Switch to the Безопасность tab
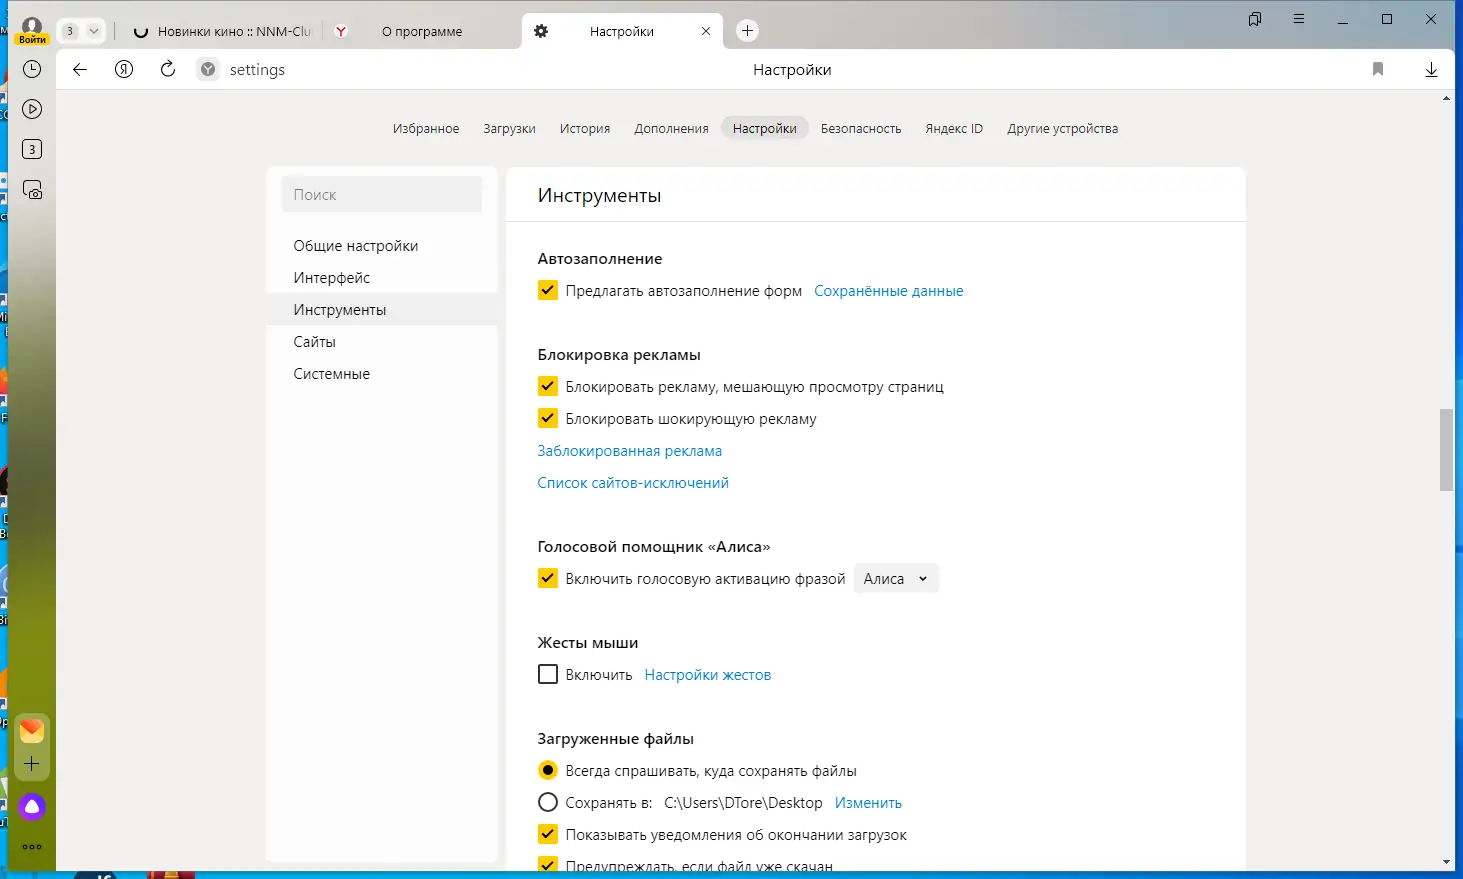The image size is (1463, 879). tap(861, 129)
